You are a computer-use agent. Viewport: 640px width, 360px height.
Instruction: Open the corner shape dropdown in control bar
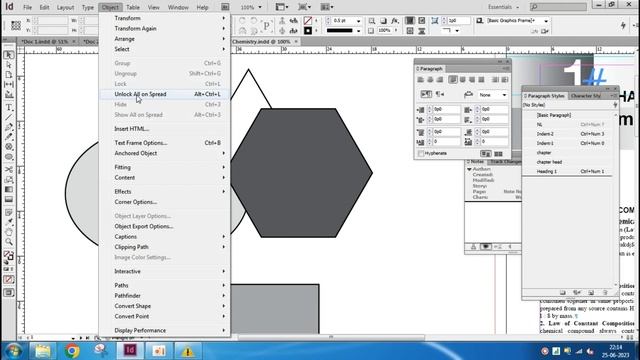click(457, 31)
